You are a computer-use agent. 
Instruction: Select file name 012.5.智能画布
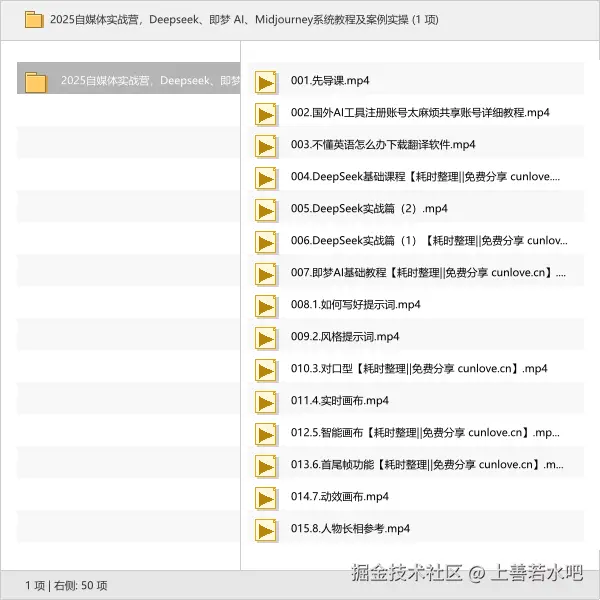click(x=425, y=432)
